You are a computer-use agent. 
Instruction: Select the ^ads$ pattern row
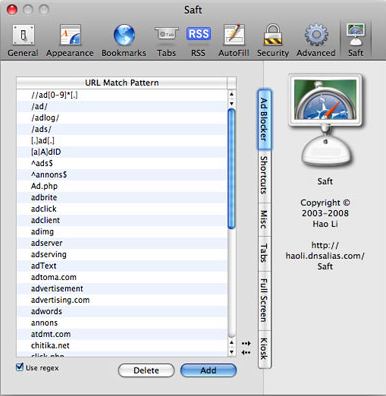point(122,163)
